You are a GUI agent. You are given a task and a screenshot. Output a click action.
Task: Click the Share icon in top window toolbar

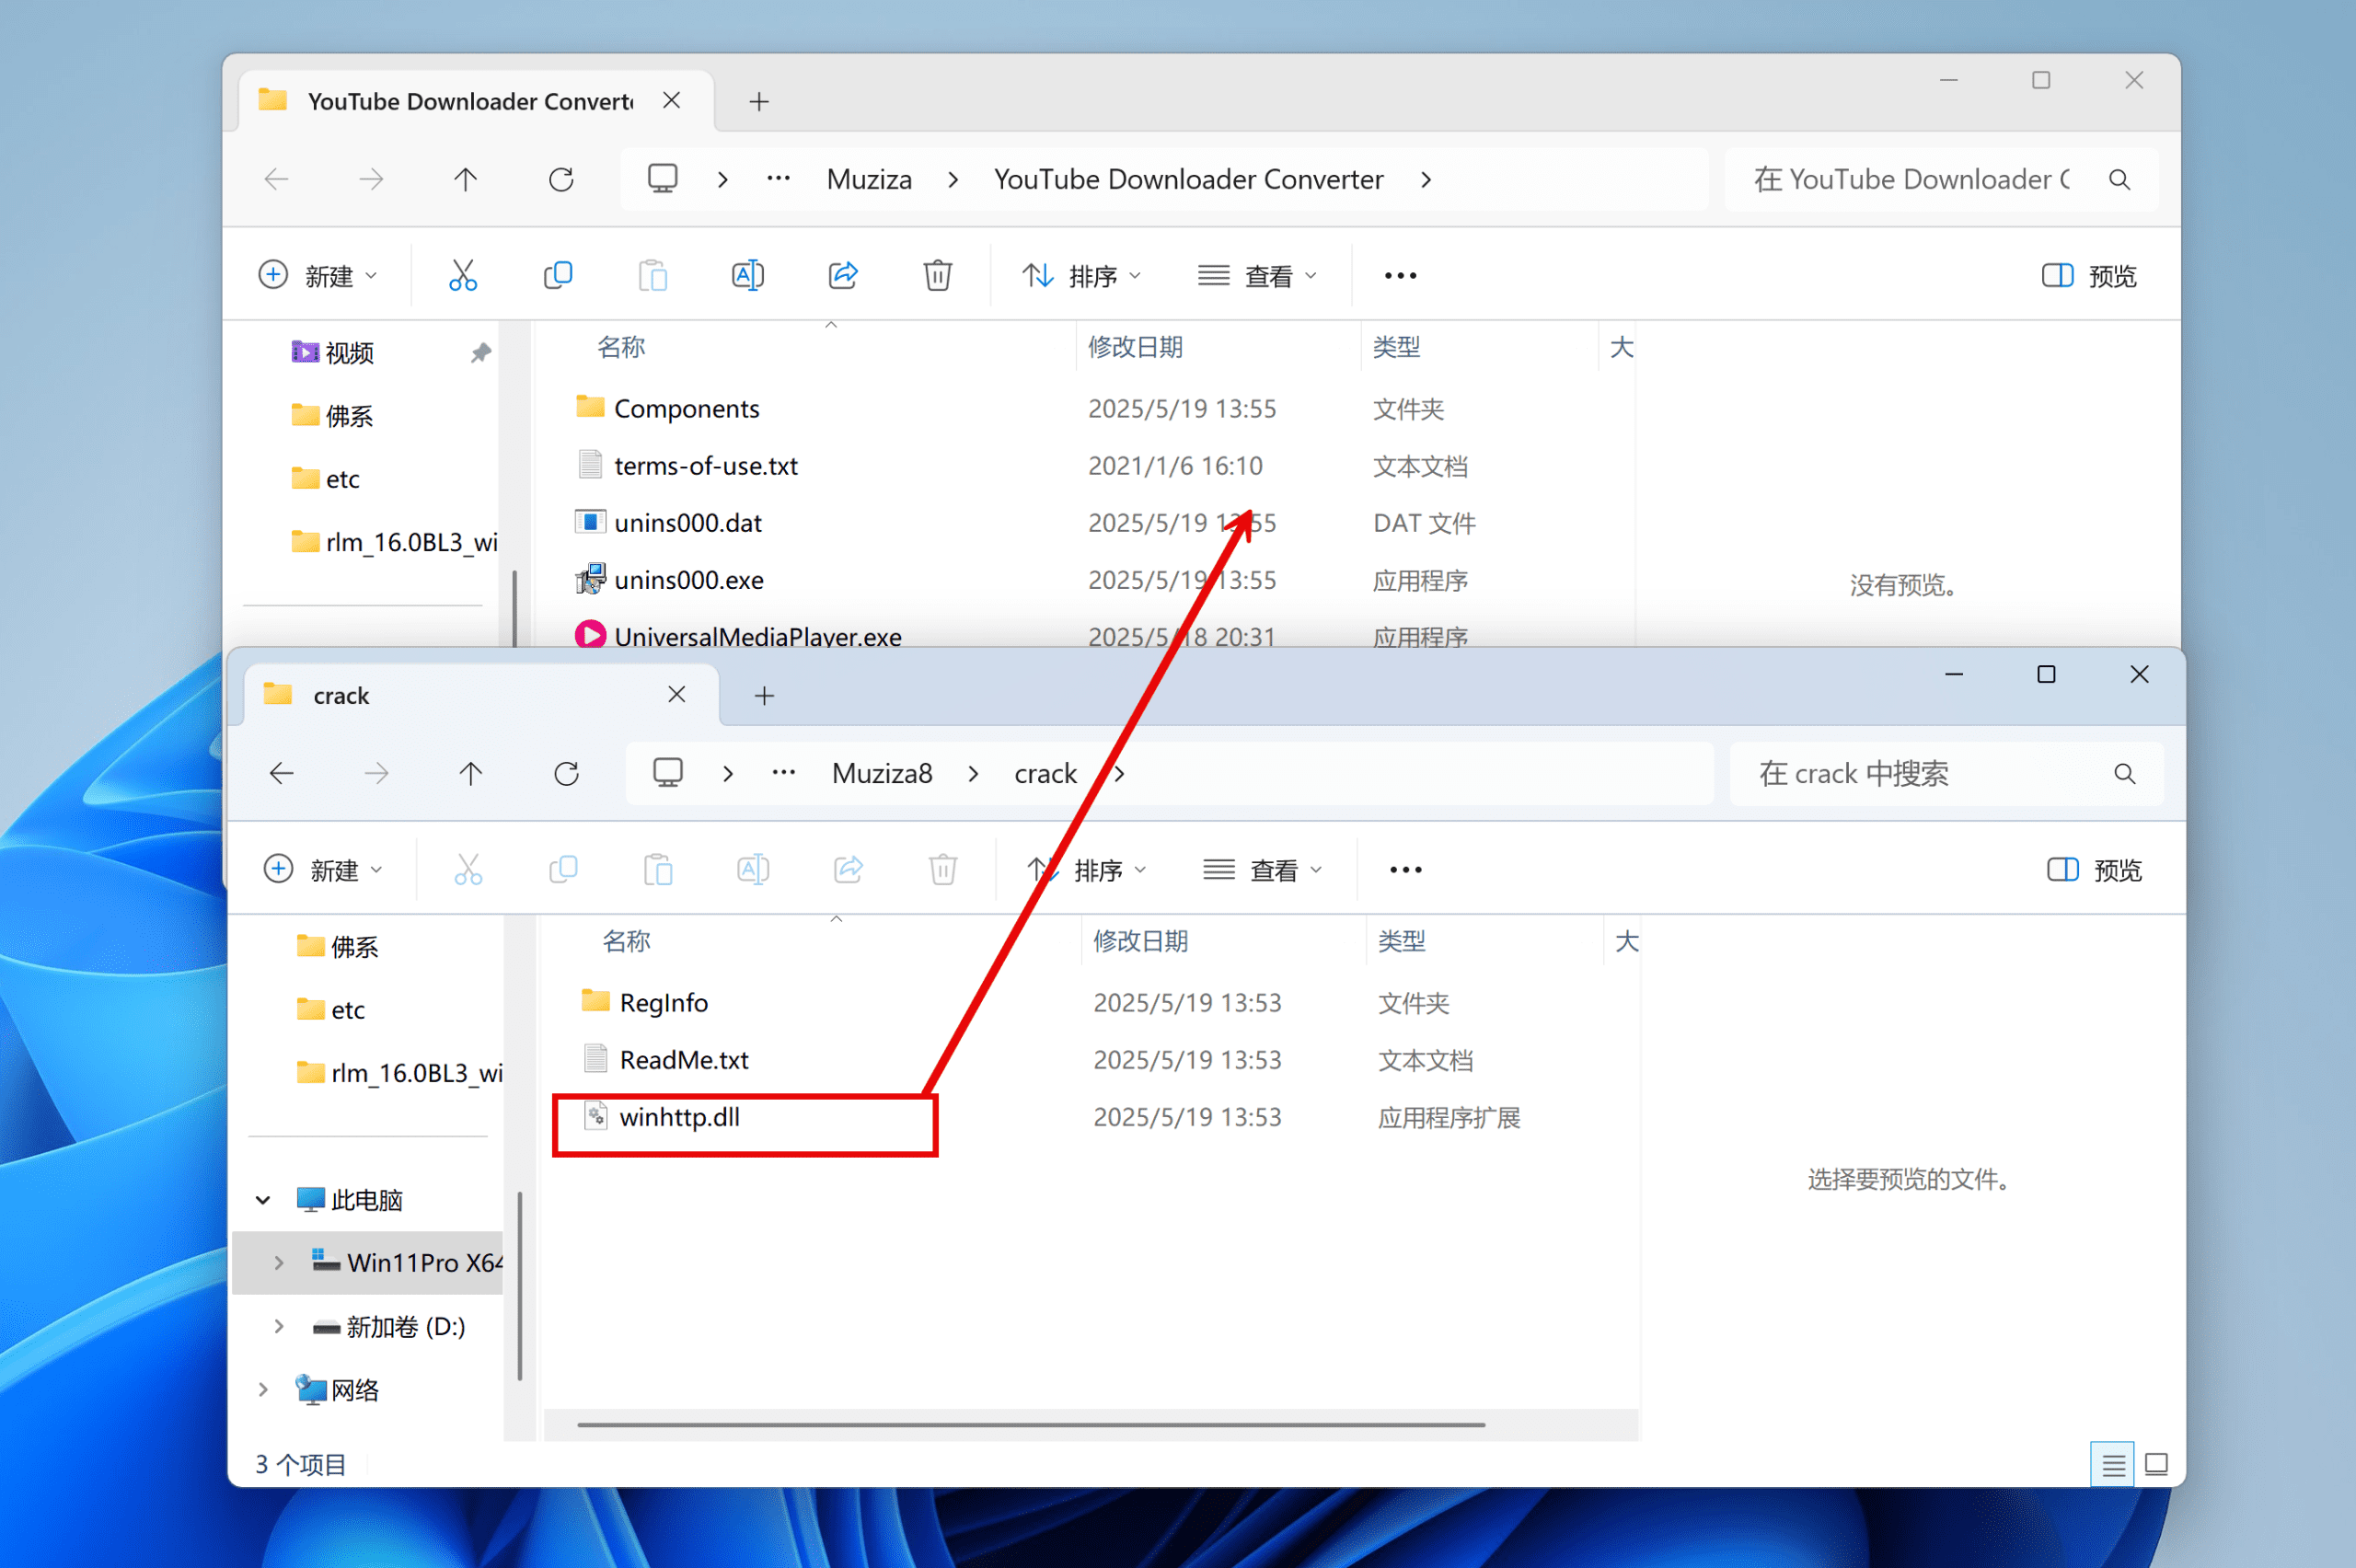point(843,275)
